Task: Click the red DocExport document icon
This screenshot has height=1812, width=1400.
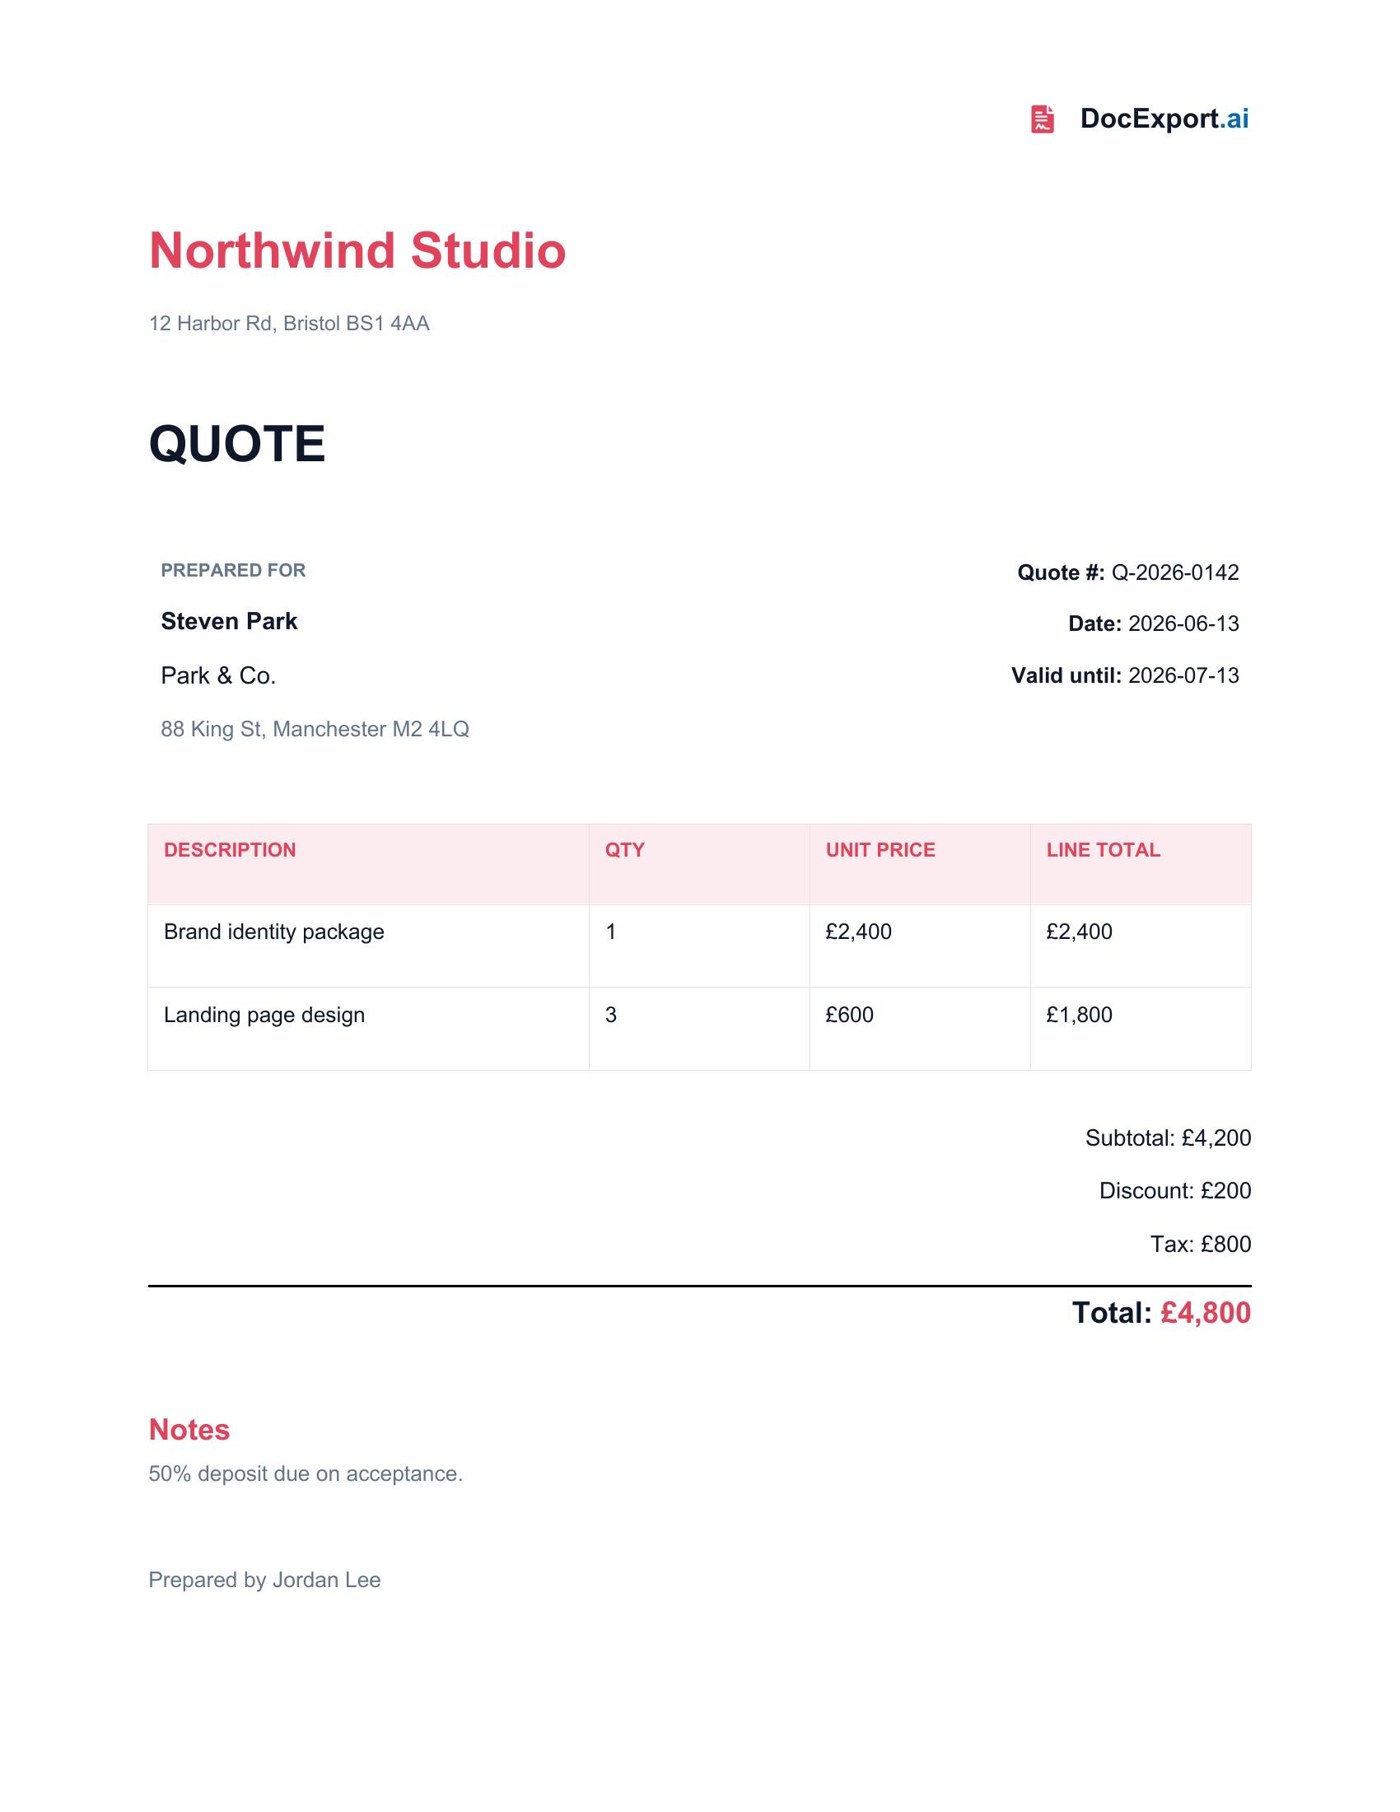Action: (x=1042, y=119)
